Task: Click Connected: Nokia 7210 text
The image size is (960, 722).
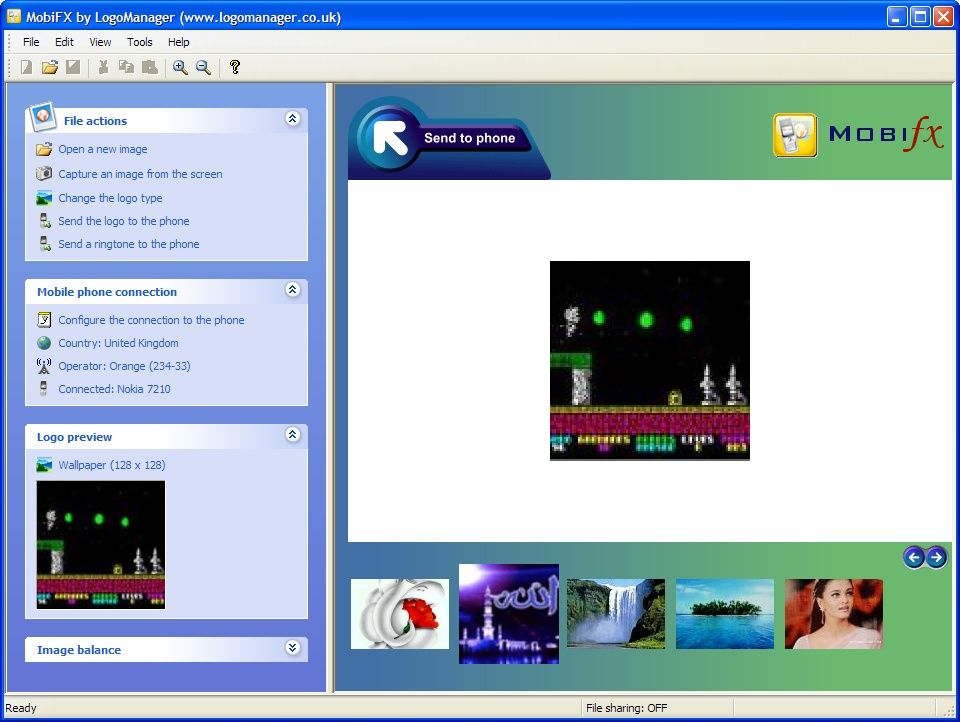Action: (x=114, y=389)
